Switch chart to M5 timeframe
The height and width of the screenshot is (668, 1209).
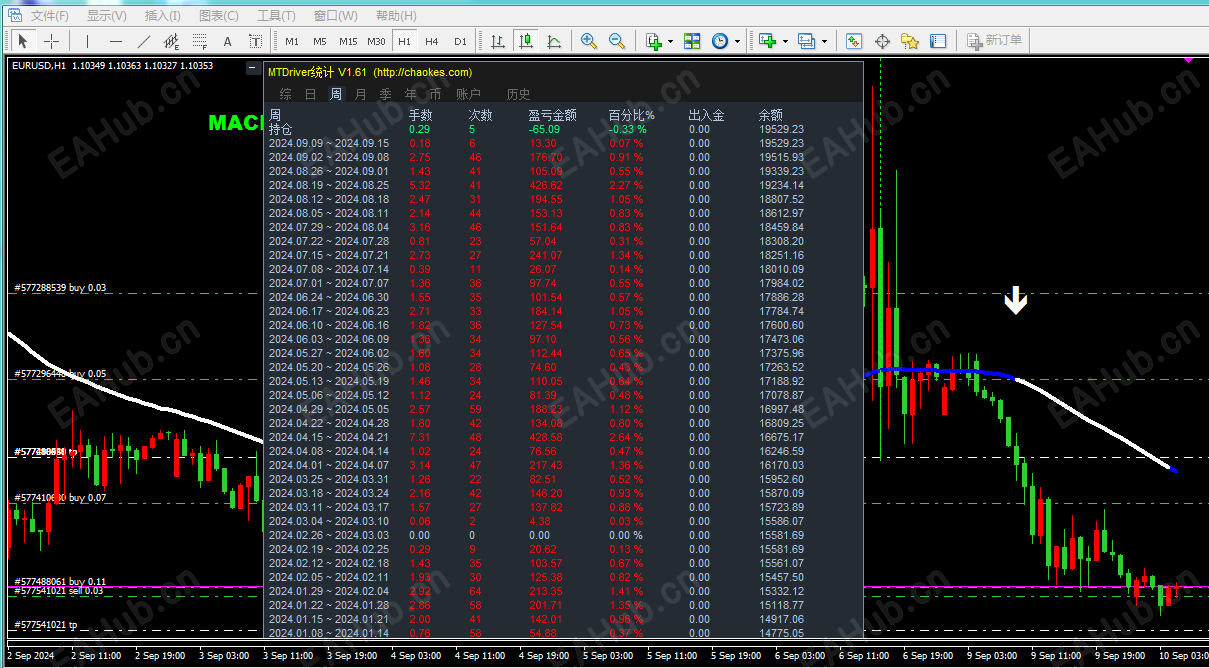tap(320, 41)
